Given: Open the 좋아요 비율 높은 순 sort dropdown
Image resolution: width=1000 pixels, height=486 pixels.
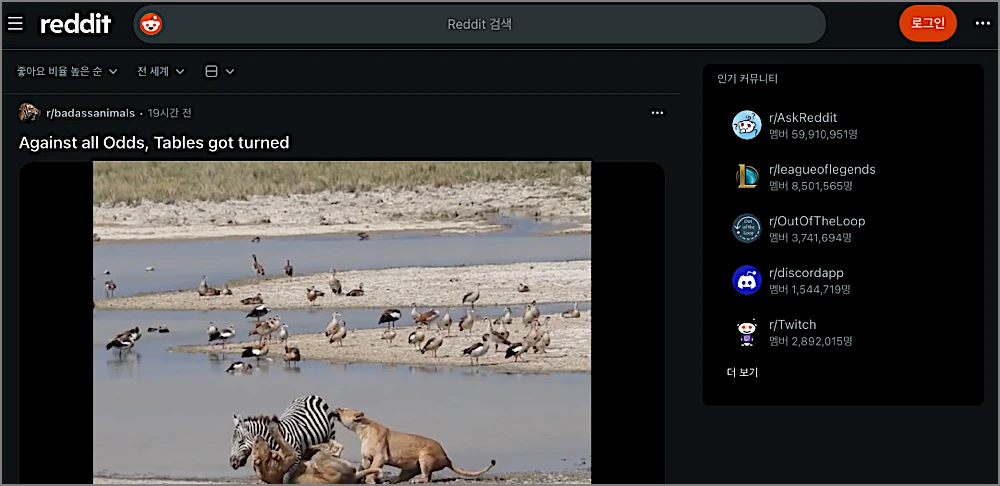Looking at the screenshot, I should (67, 71).
